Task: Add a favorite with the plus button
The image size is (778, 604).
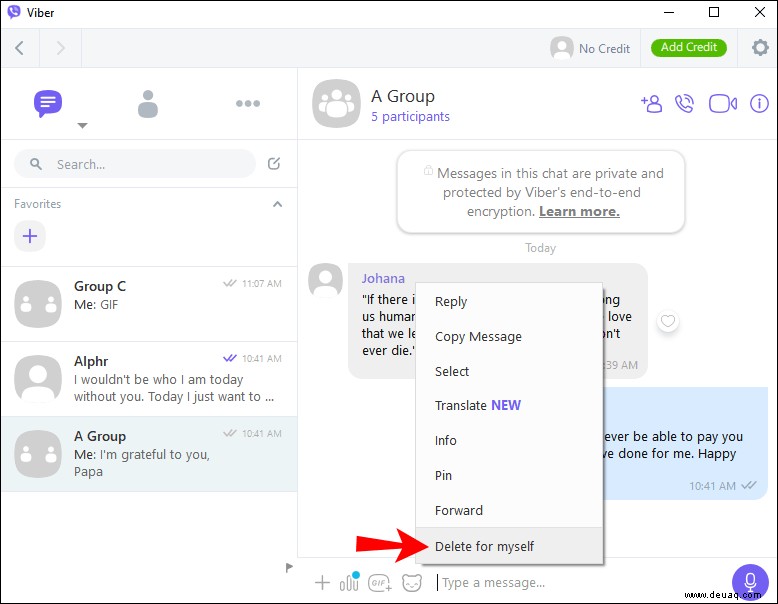Action: coord(30,236)
